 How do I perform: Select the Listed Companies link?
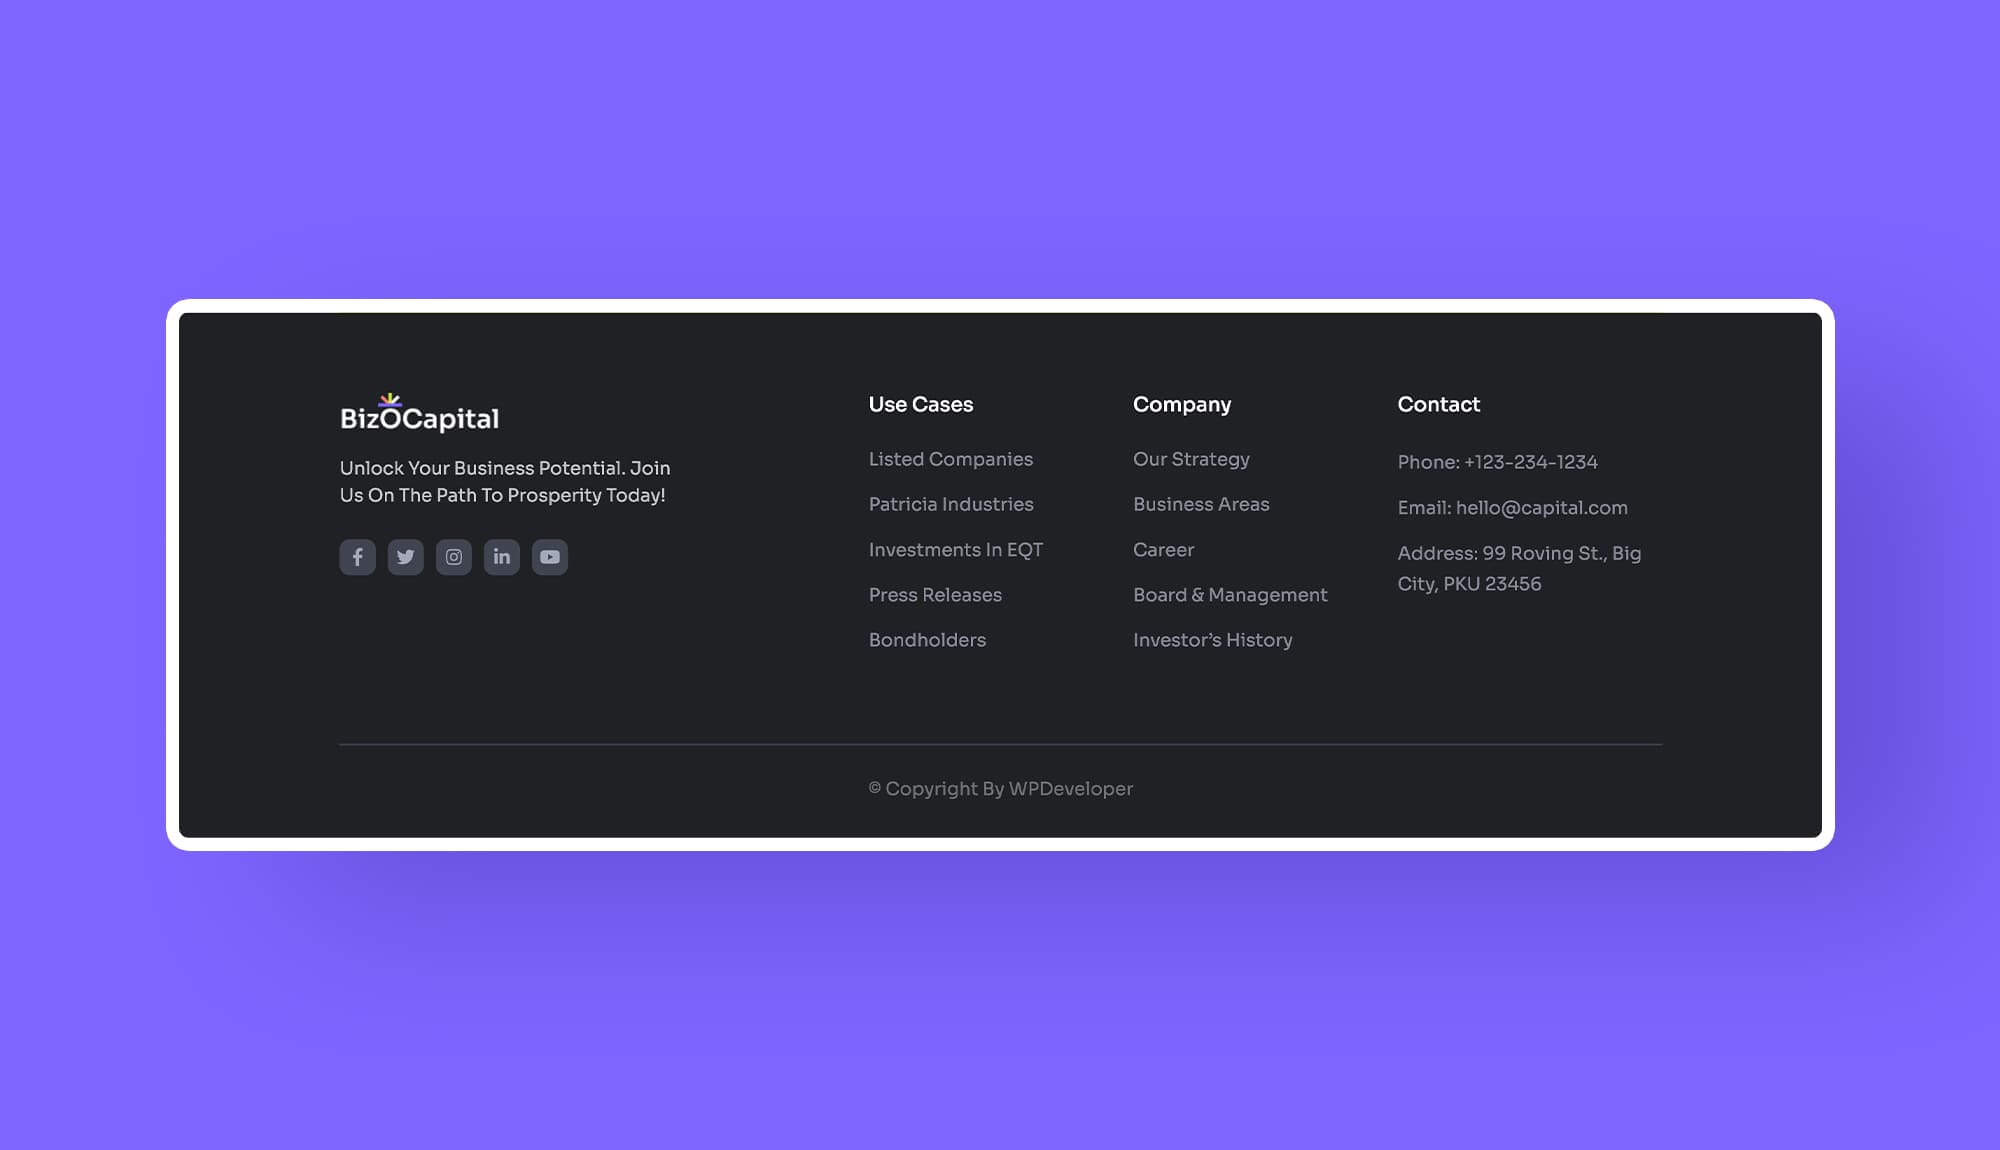pyautogui.click(x=950, y=459)
